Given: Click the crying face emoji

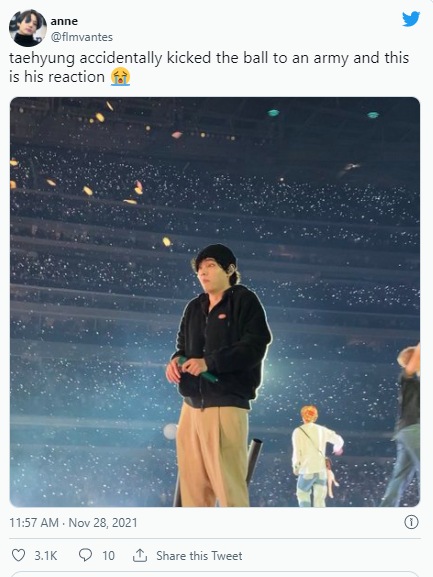Looking at the screenshot, I should [x=121, y=77].
